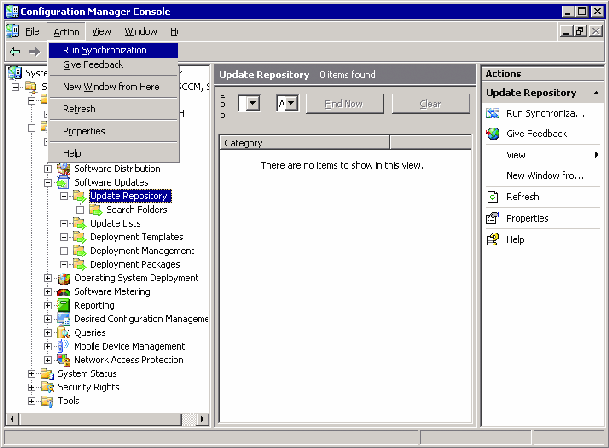Choose New Window from Here menu entry
Viewport: 609px width, 448px height.
click(x=113, y=87)
